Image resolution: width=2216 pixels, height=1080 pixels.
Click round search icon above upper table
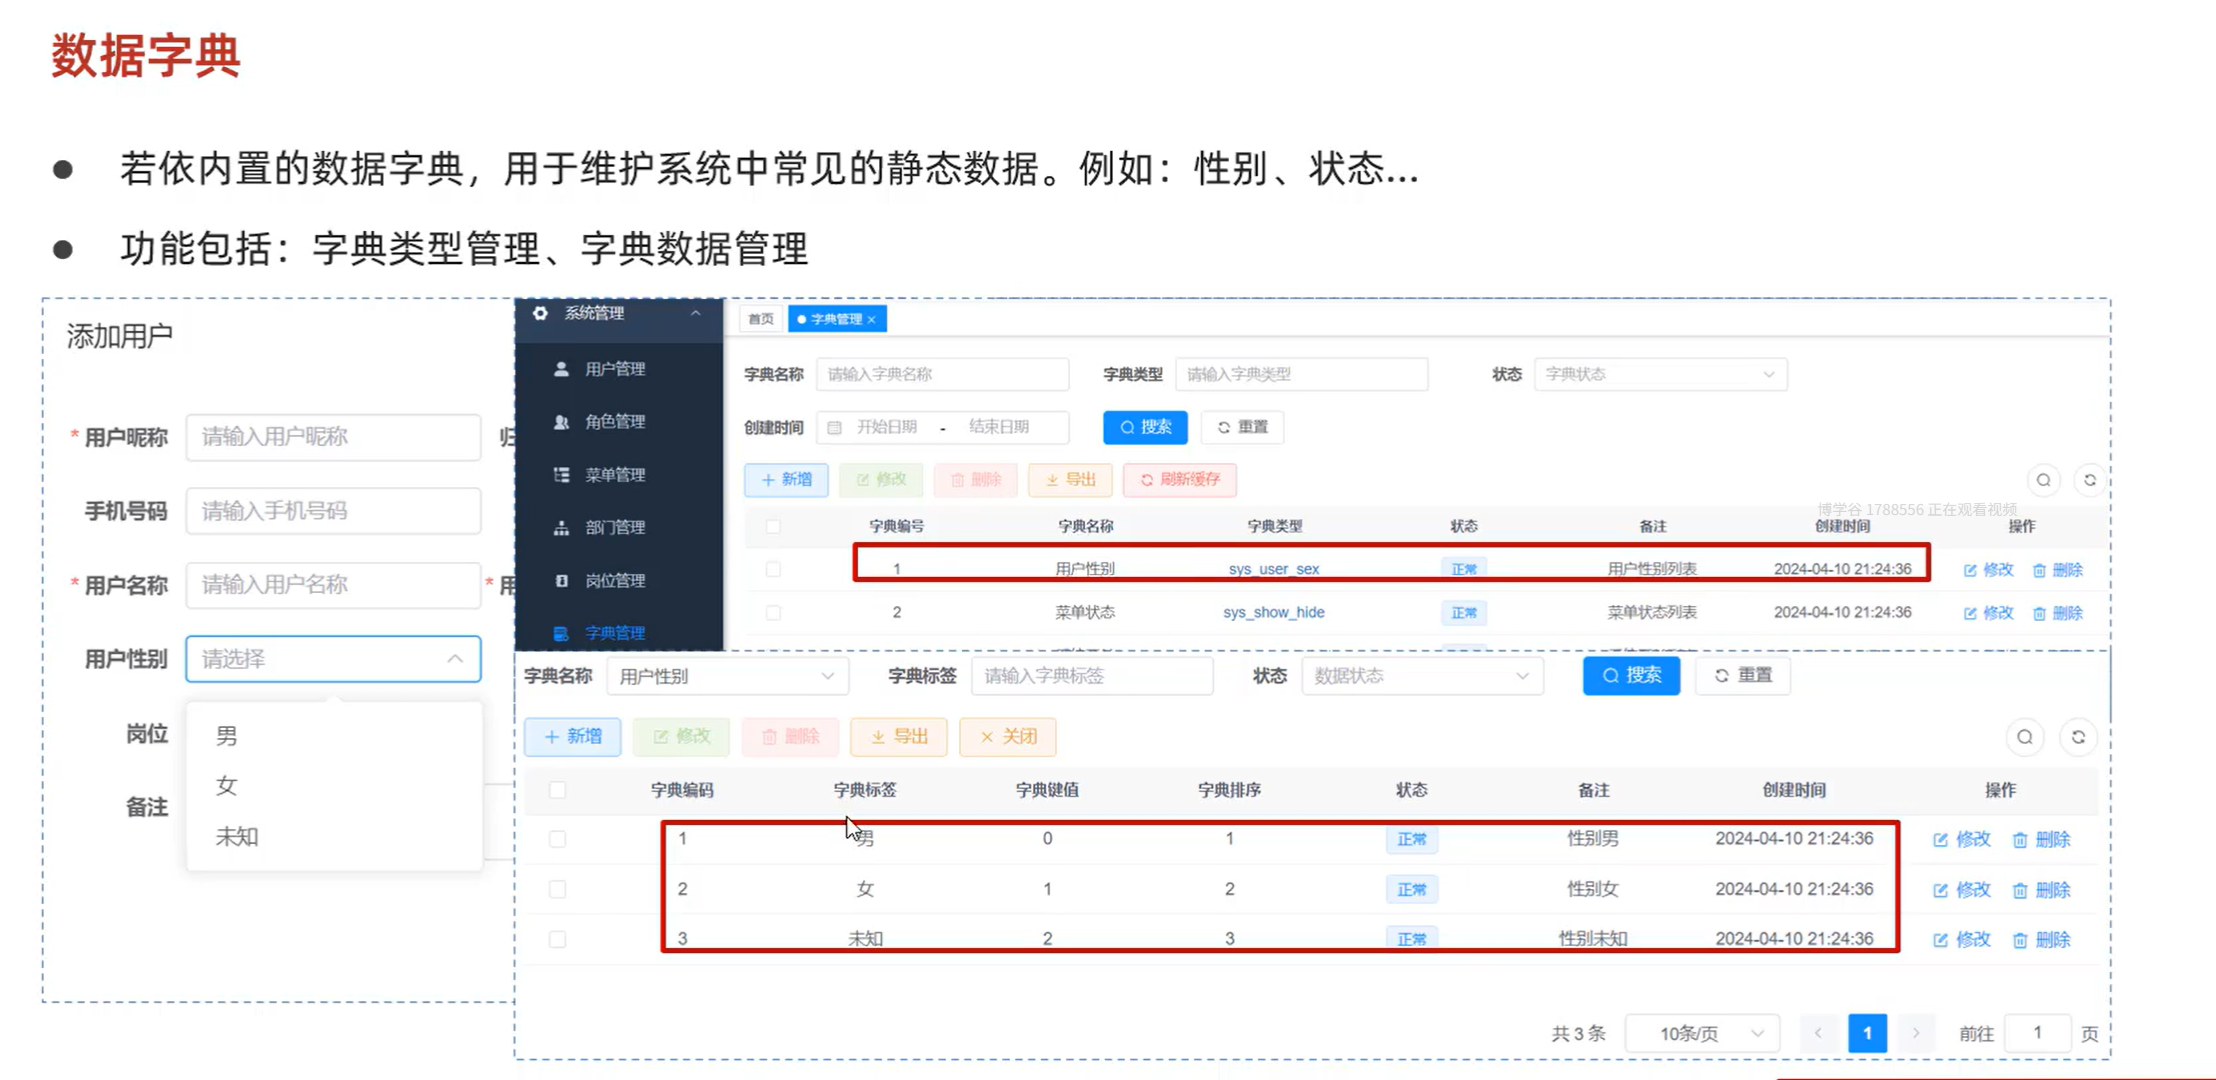tap(2043, 480)
